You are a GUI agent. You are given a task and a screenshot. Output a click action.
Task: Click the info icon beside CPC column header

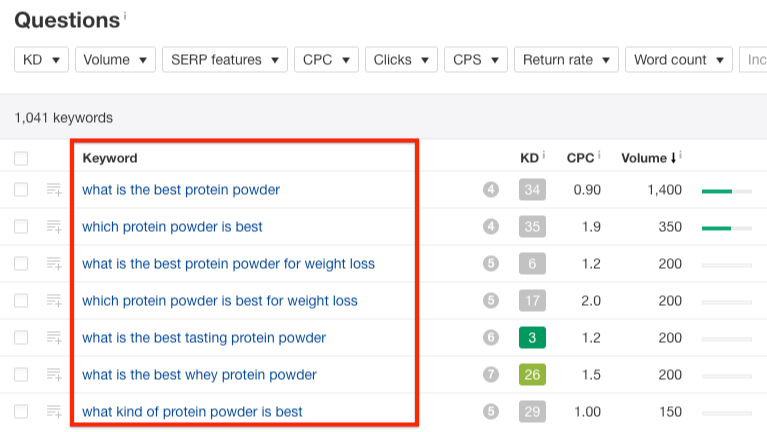(598, 156)
